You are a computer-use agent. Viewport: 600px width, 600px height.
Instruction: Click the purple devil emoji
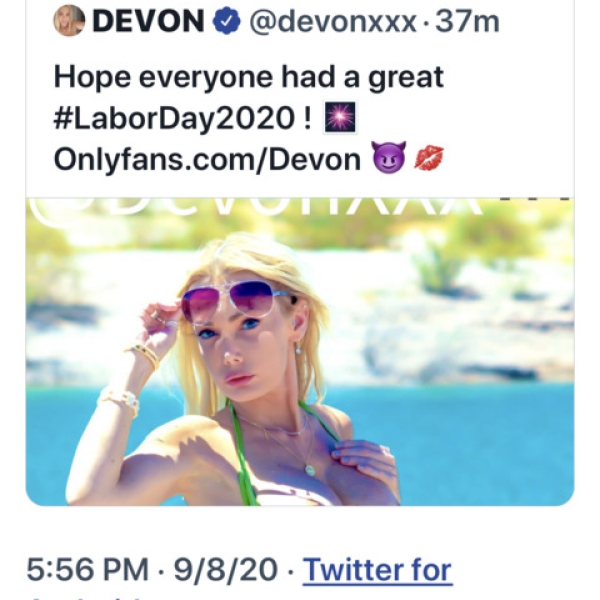(x=388, y=158)
